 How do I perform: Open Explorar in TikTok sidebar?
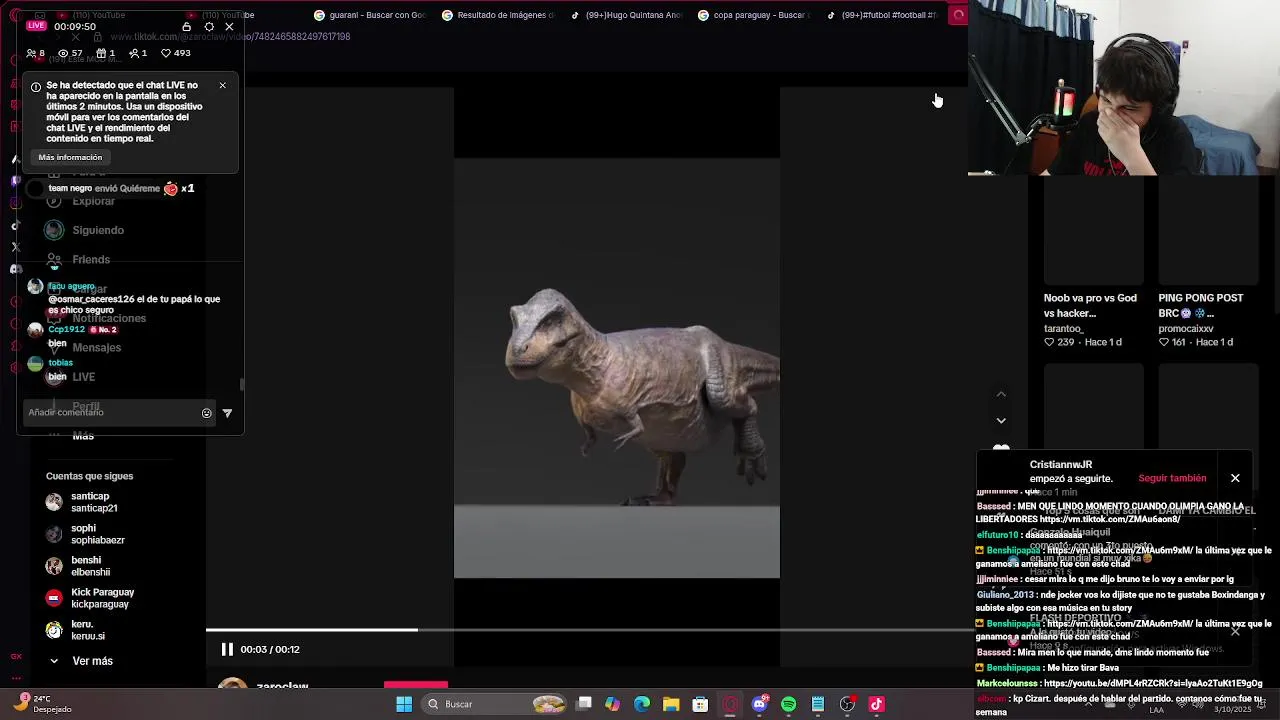[x=93, y=201]
